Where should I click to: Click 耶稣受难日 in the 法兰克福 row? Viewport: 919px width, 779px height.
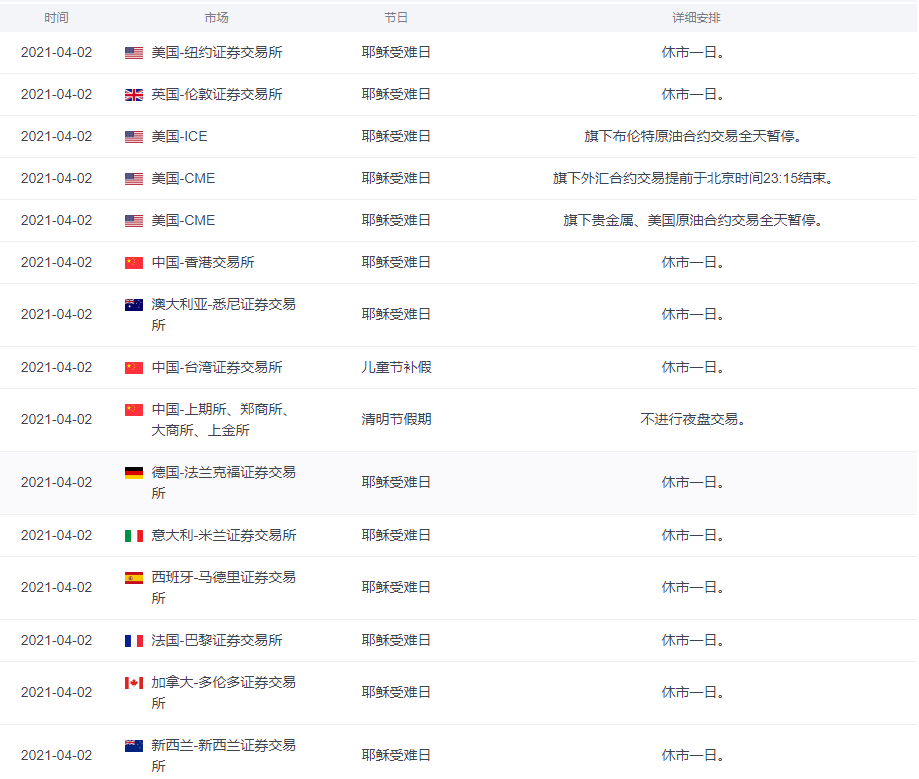396,482
